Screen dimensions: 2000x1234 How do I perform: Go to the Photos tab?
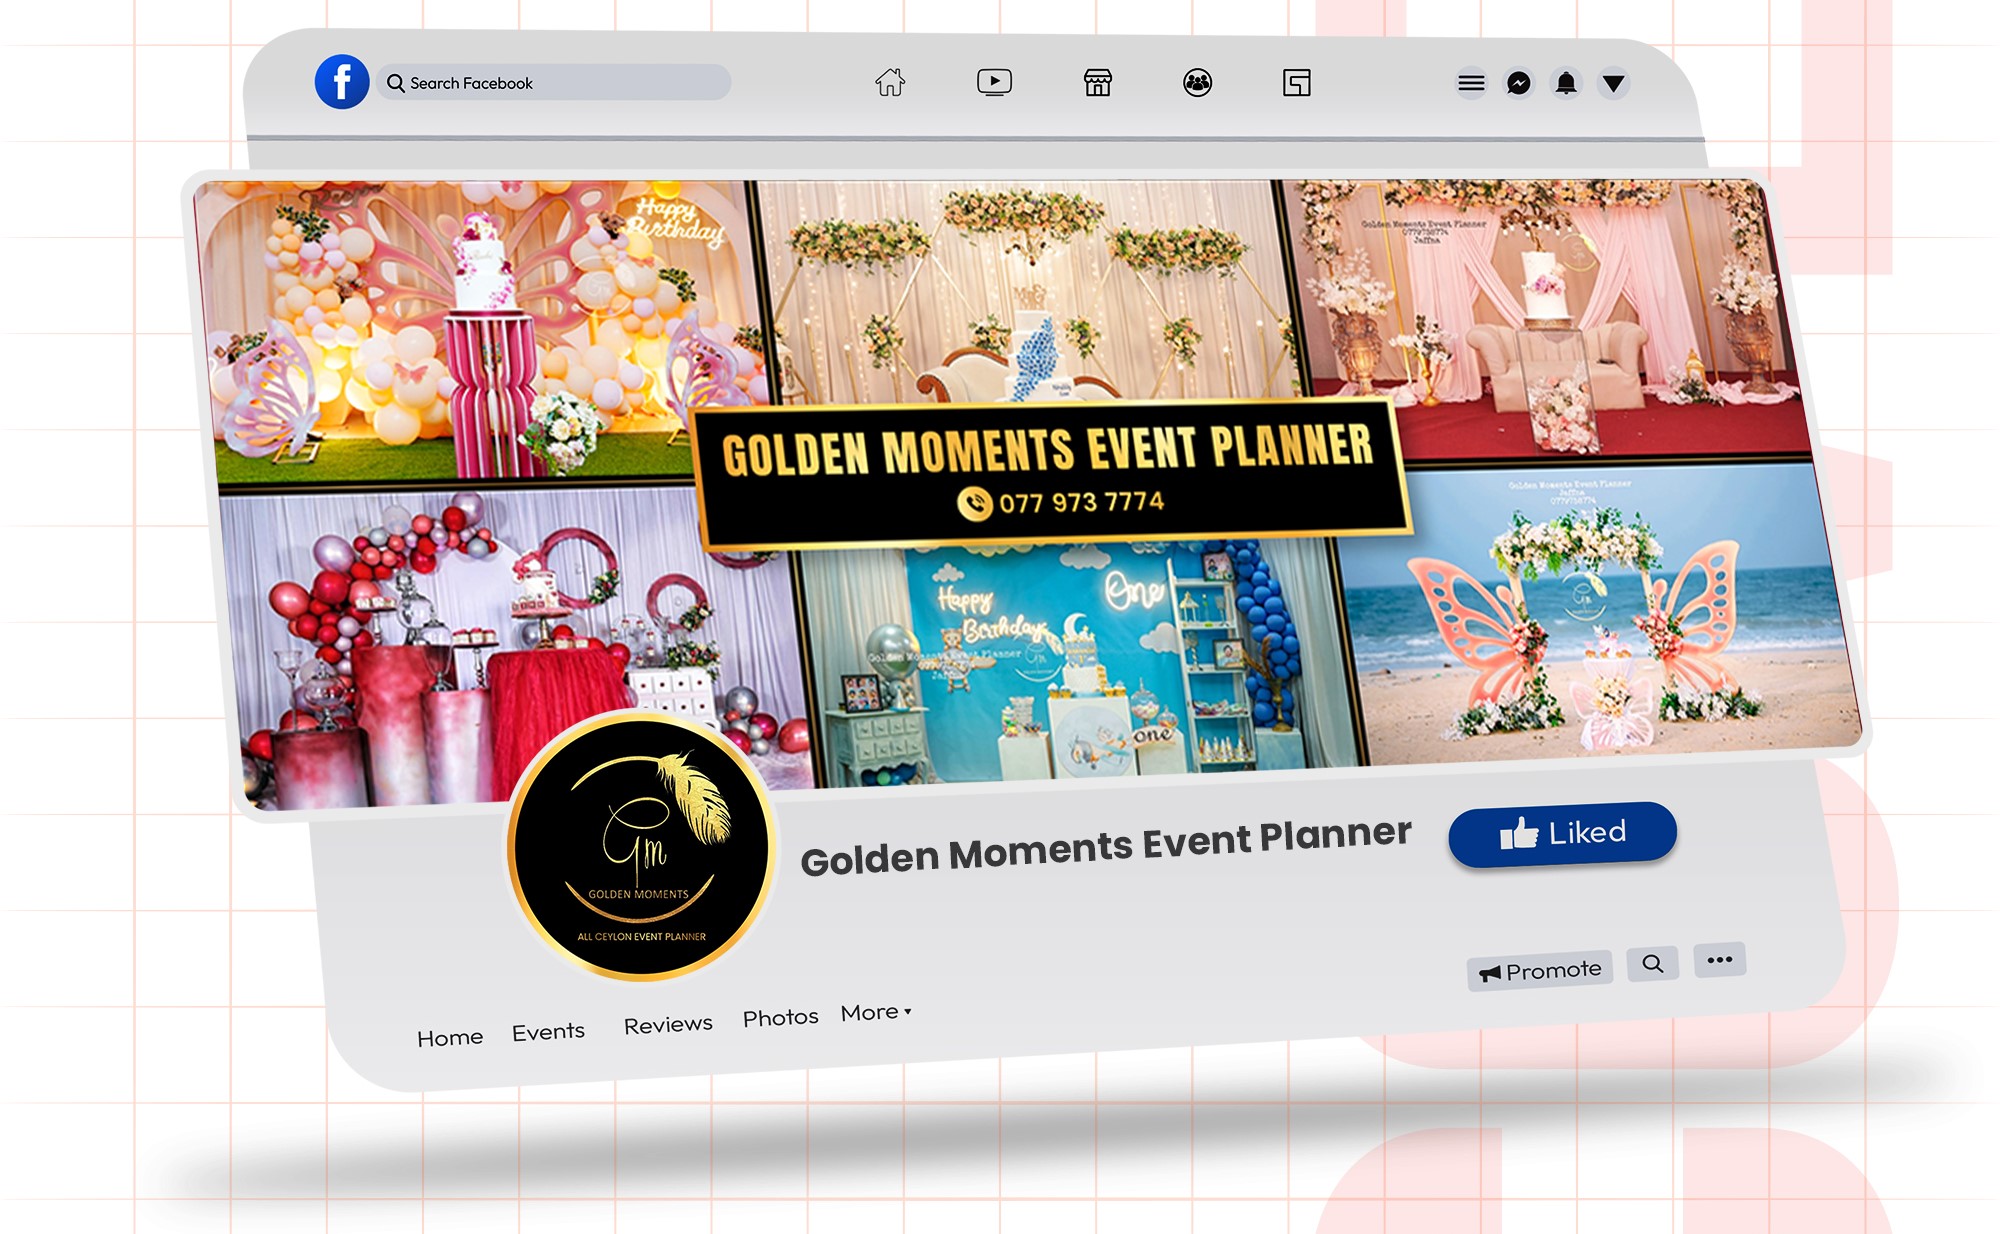click(x=780, y=1018)
